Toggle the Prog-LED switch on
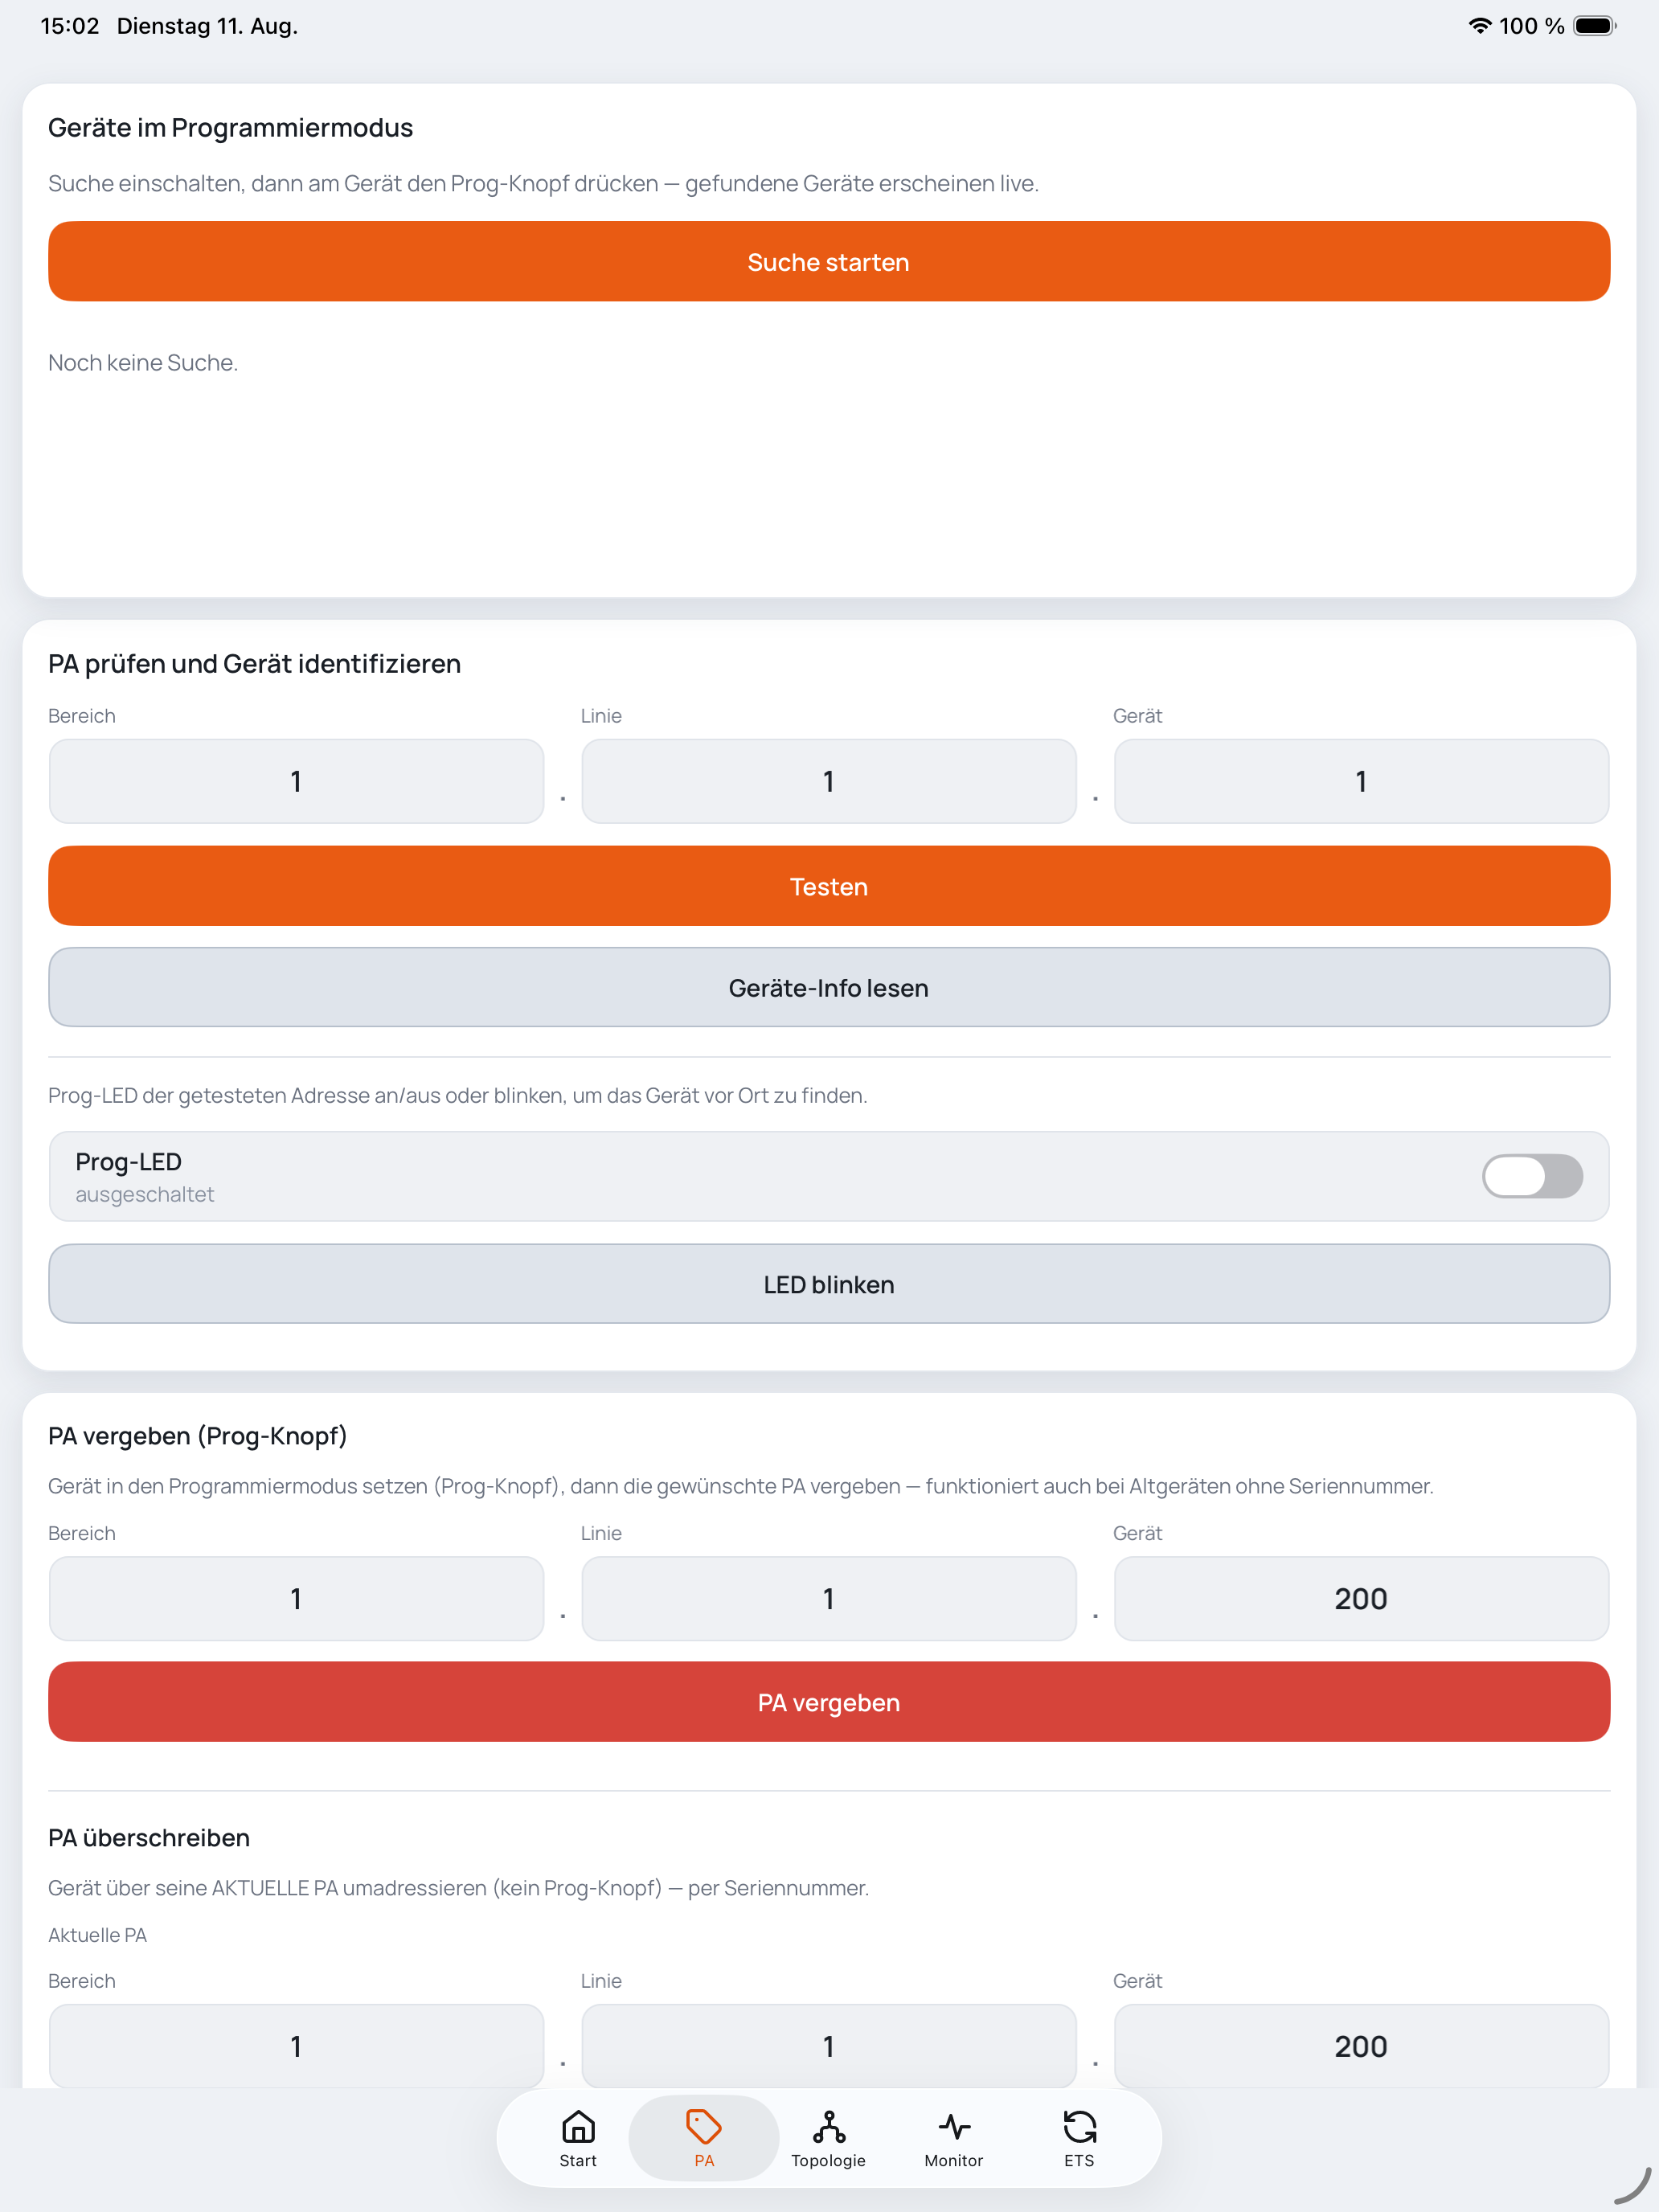1659x2212 pixels. pos(1532,1176)
